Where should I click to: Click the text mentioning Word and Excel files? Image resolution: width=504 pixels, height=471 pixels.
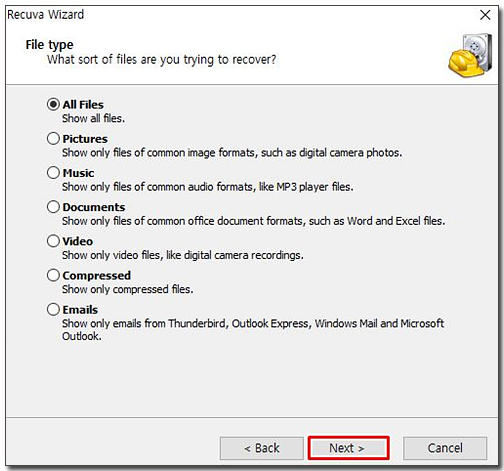(254, 221)
